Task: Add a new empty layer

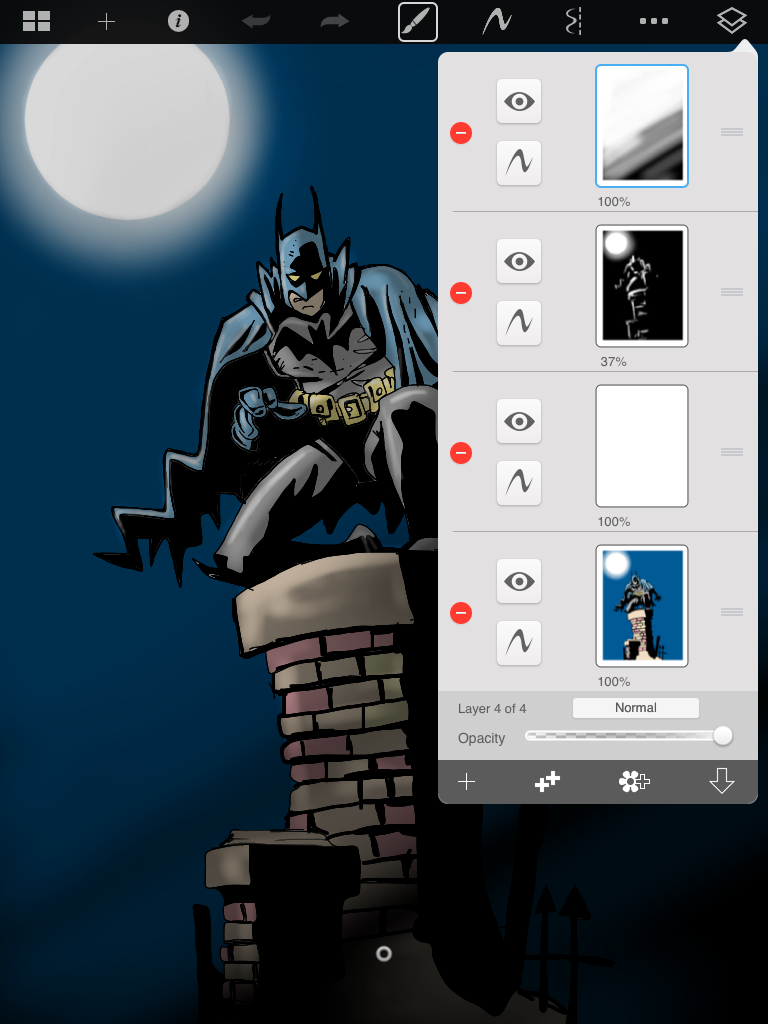Action: pyautogui.click(x=466, y=782)
